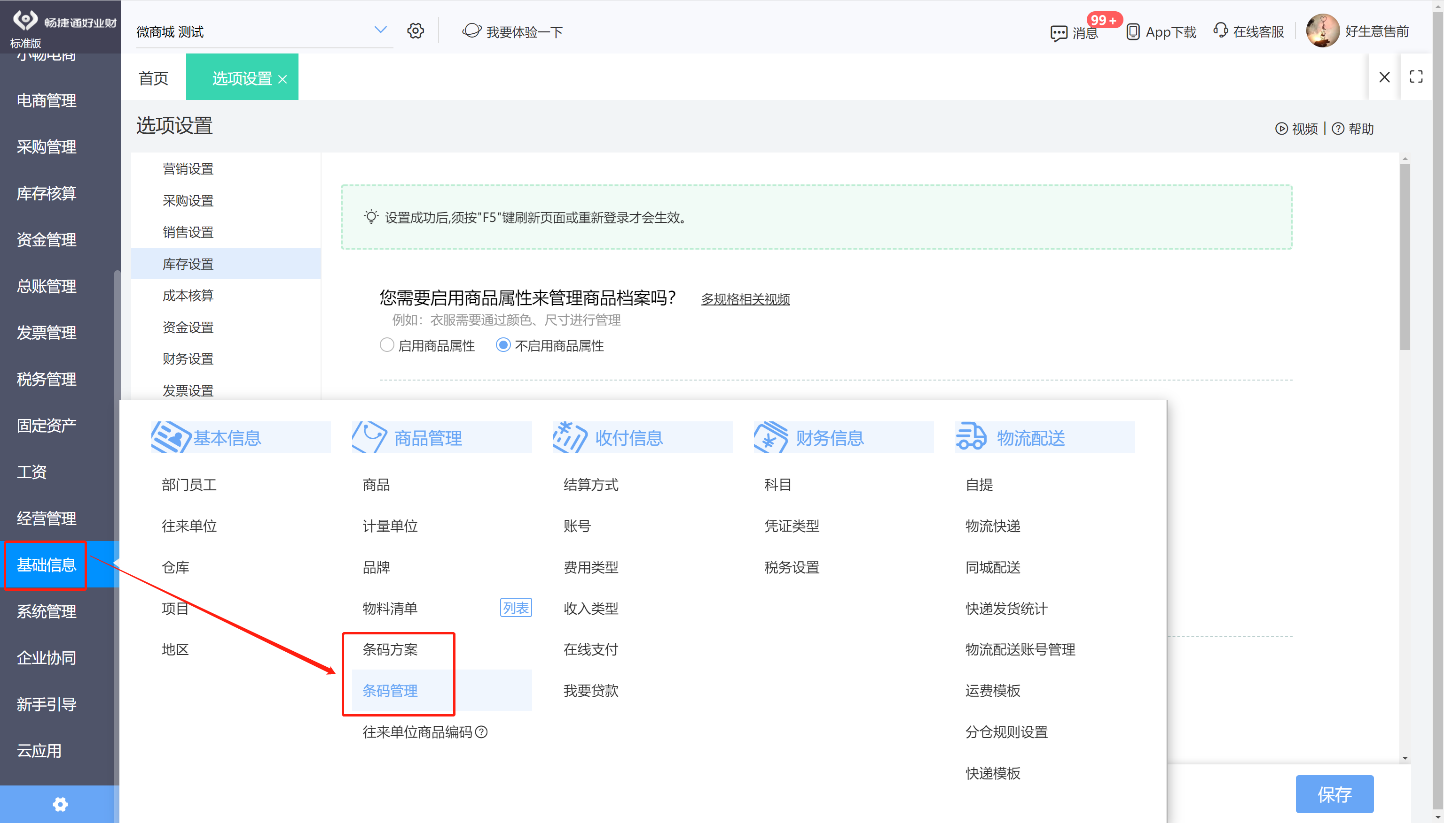The height and width of the screenshot is (823, 1444).
Task: Click the gear icon at sidebar bottom
Action: click(60, 804)
